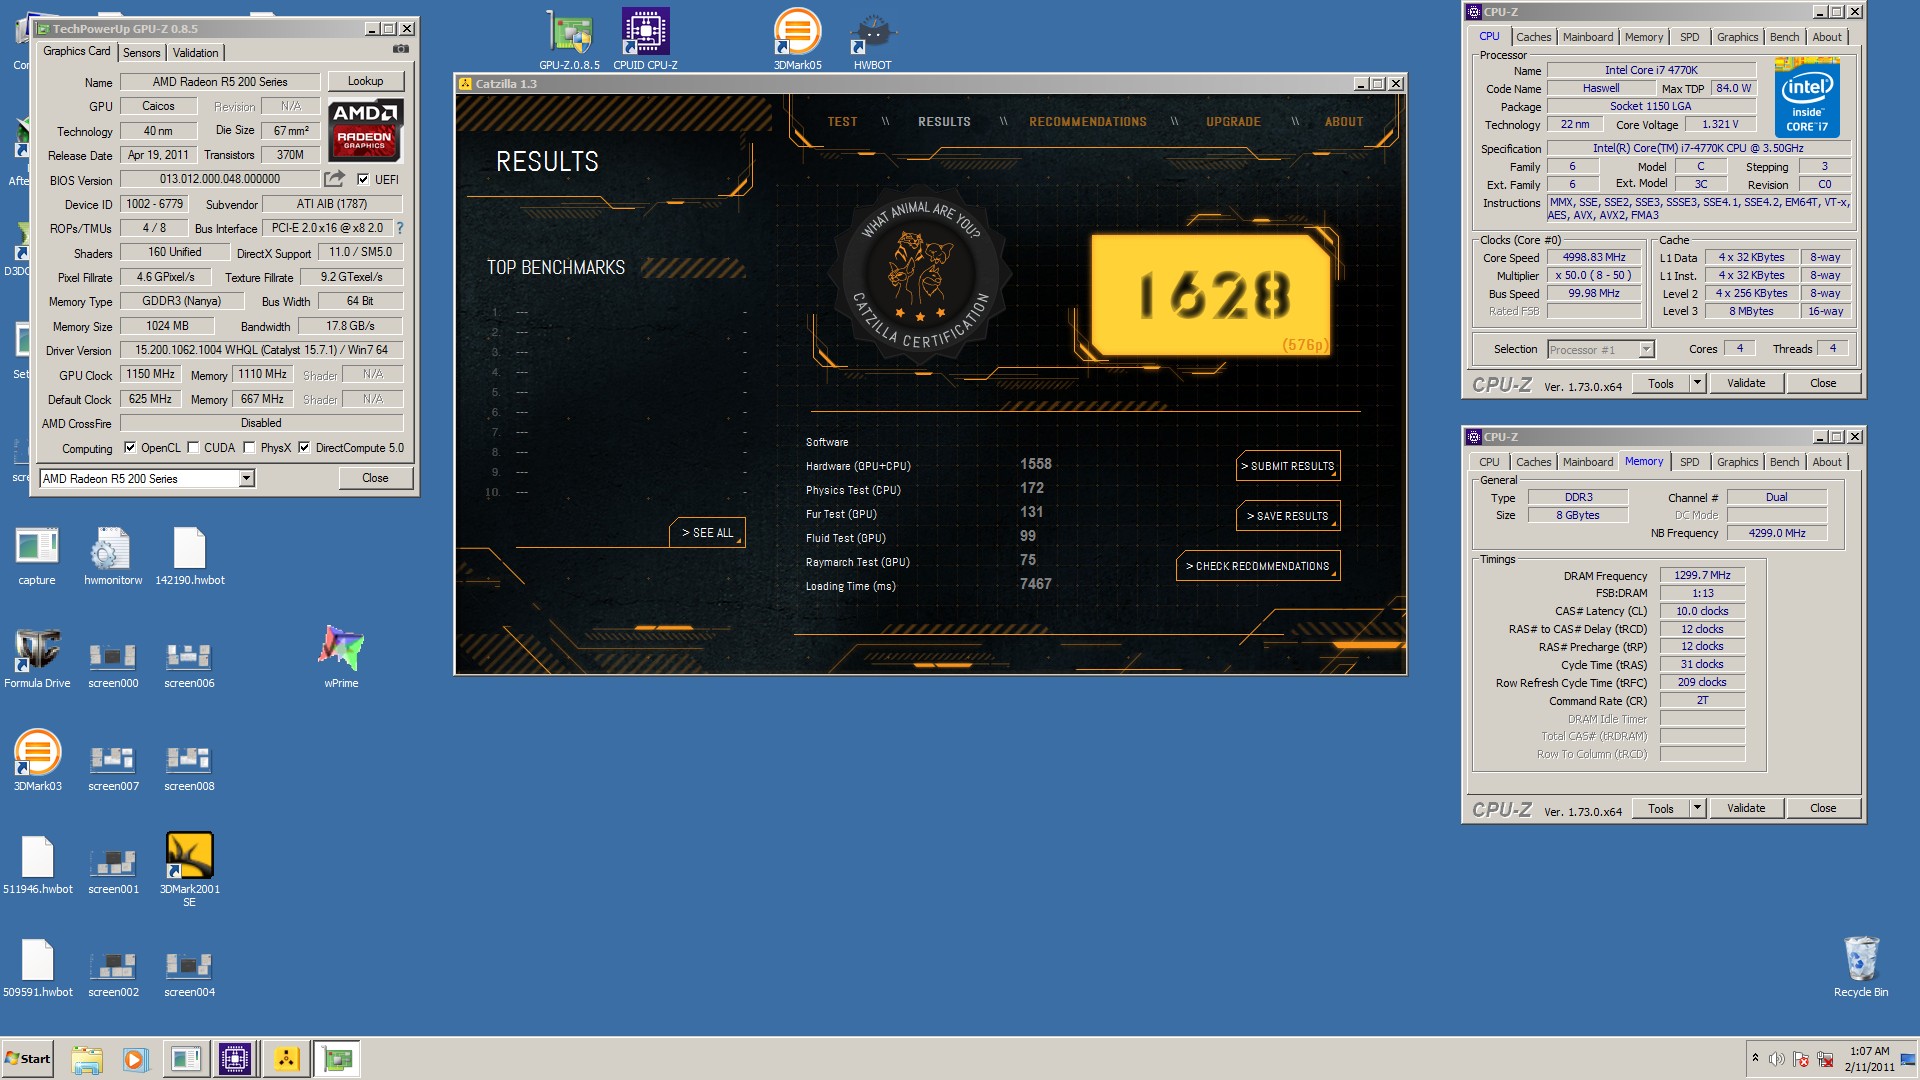The width and height of the screenshot is (1920, 1080).
Task: Open the 3DMark2001 SE desktop shortcut
Action: click(x=189, y=870)
